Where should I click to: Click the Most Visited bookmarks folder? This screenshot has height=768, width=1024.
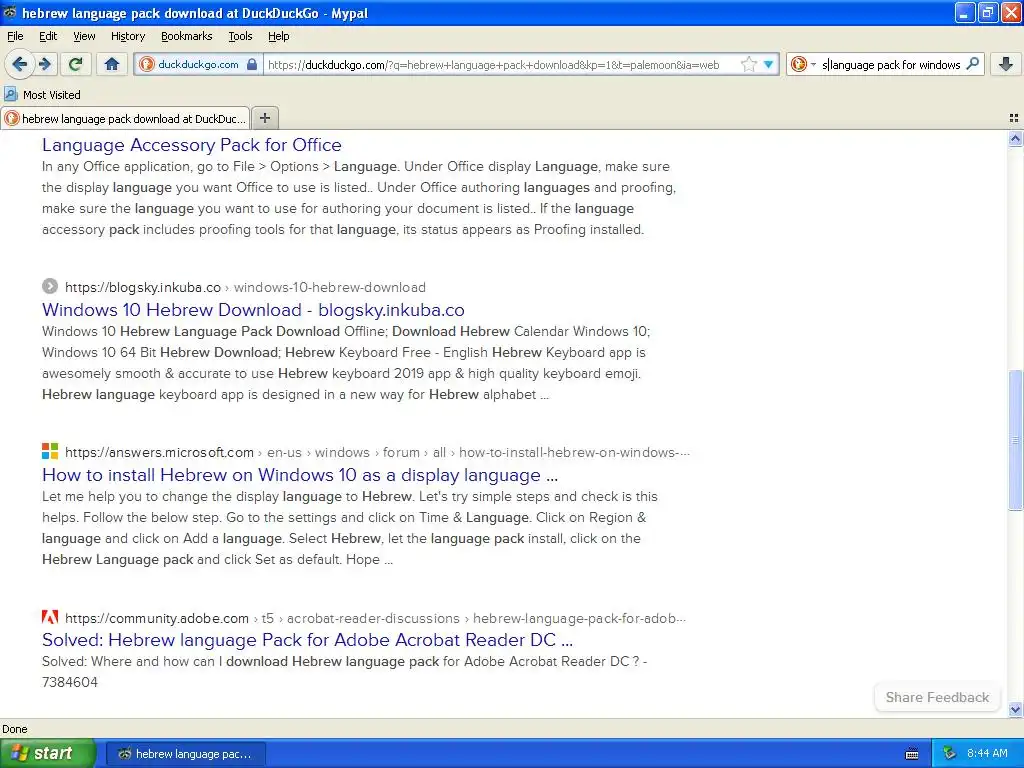tap(42, 95)
